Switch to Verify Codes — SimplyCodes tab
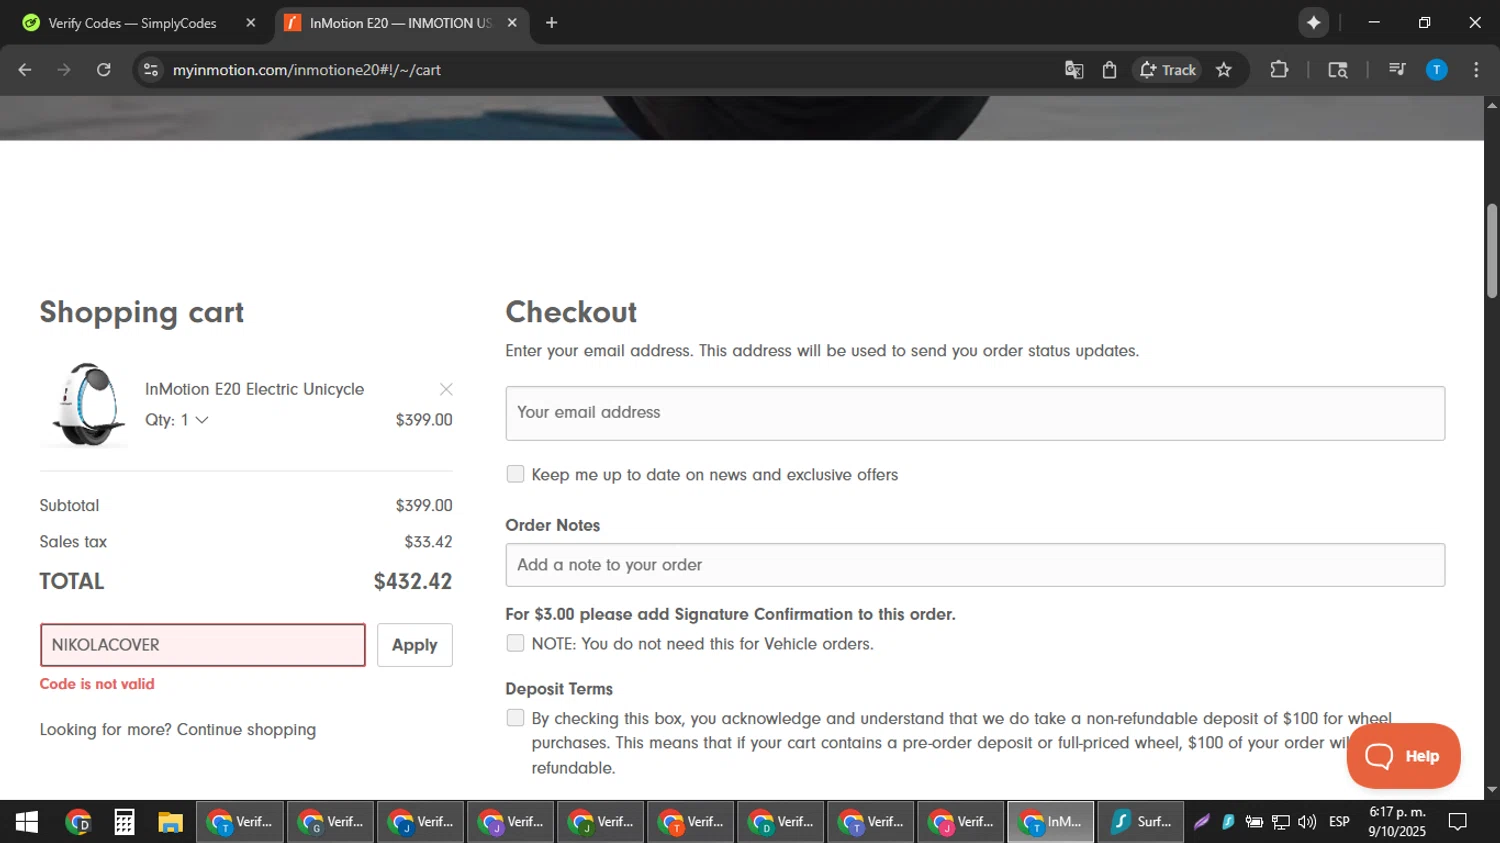The width and height of the screenshot is (1500, 843). (132, 23)
